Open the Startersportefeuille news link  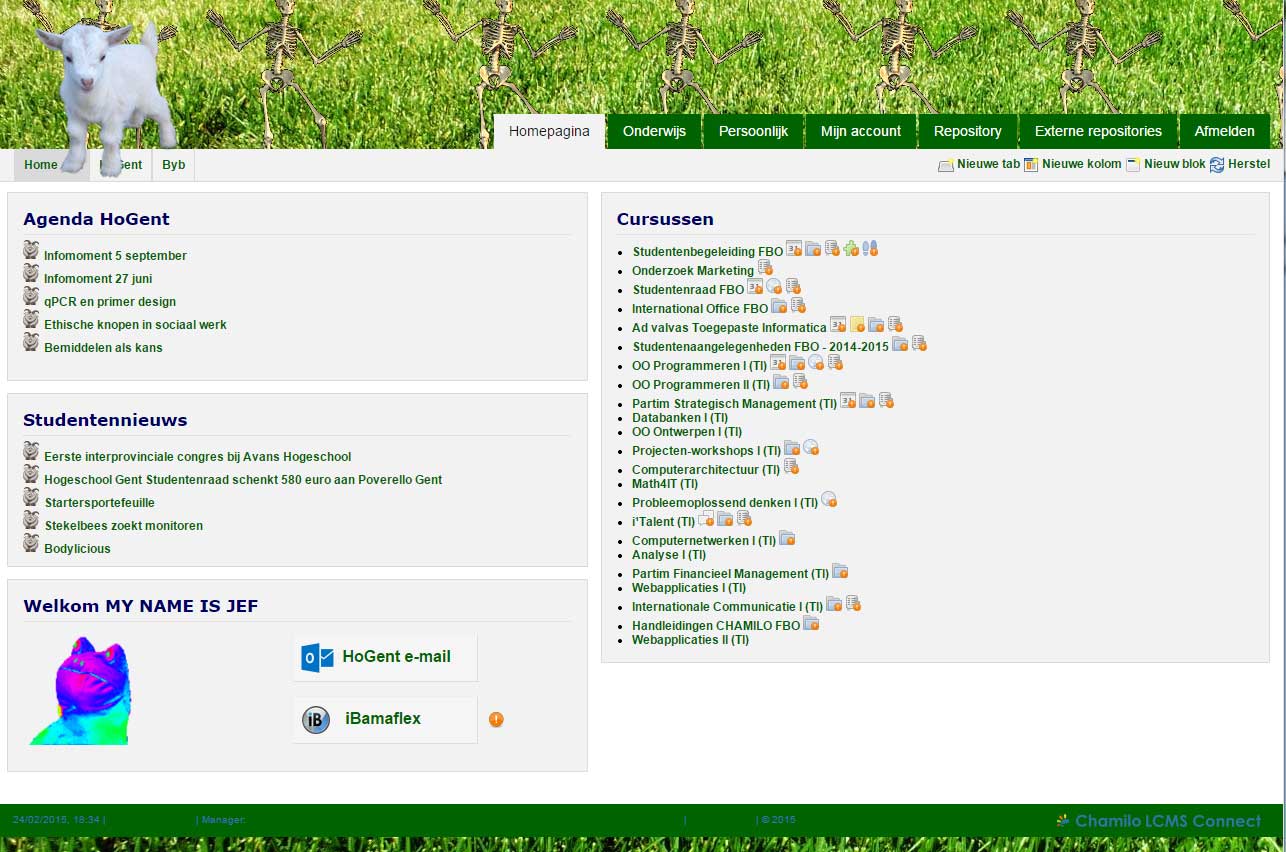point(99,503)
